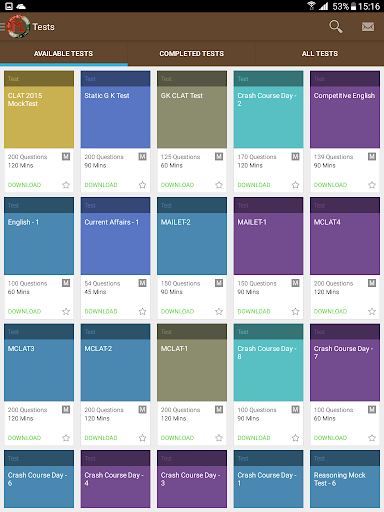The image size is (384, 512).
Task: Click the M badge on MCLAT-1
Action: 219,409
